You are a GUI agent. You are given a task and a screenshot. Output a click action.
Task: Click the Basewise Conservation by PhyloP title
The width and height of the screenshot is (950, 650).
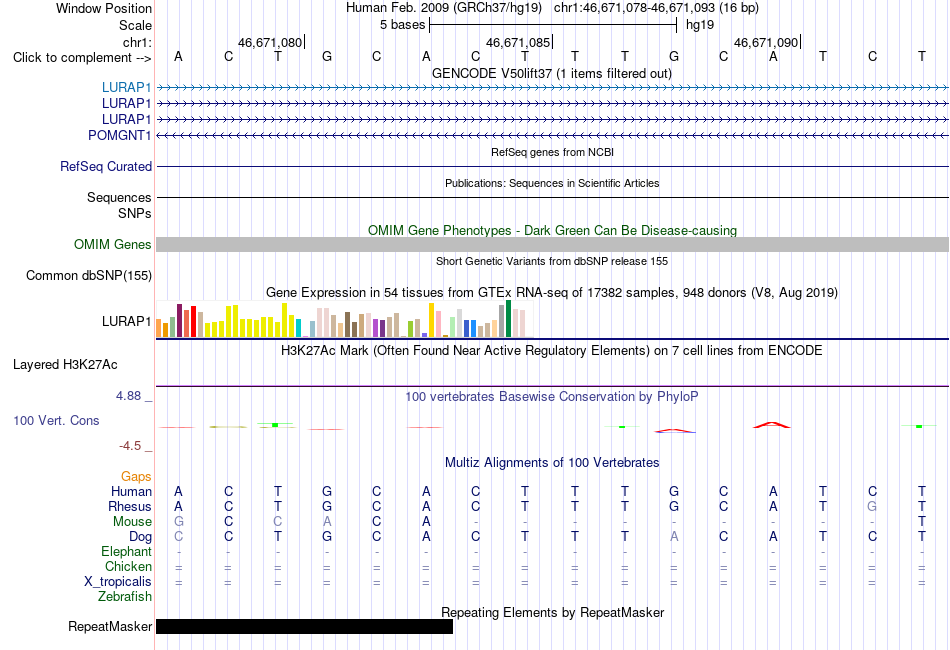(552, 396)
